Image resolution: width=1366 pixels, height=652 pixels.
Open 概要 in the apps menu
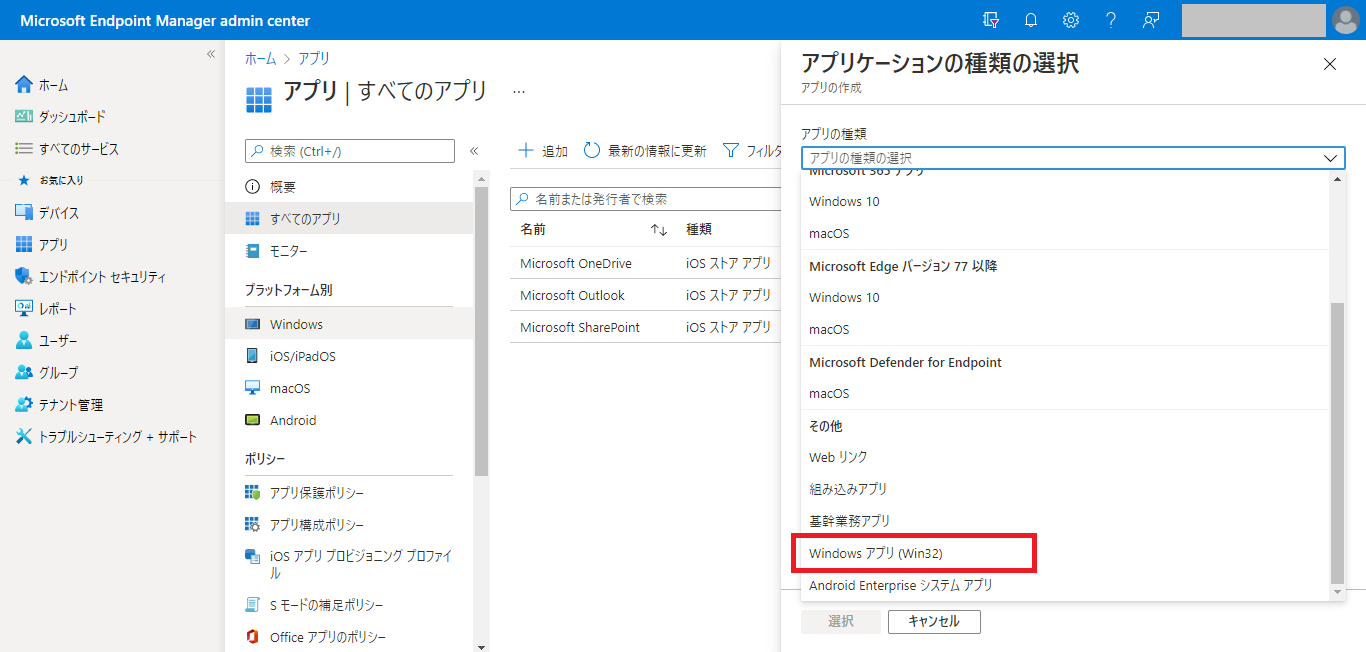tap(349, 187)
